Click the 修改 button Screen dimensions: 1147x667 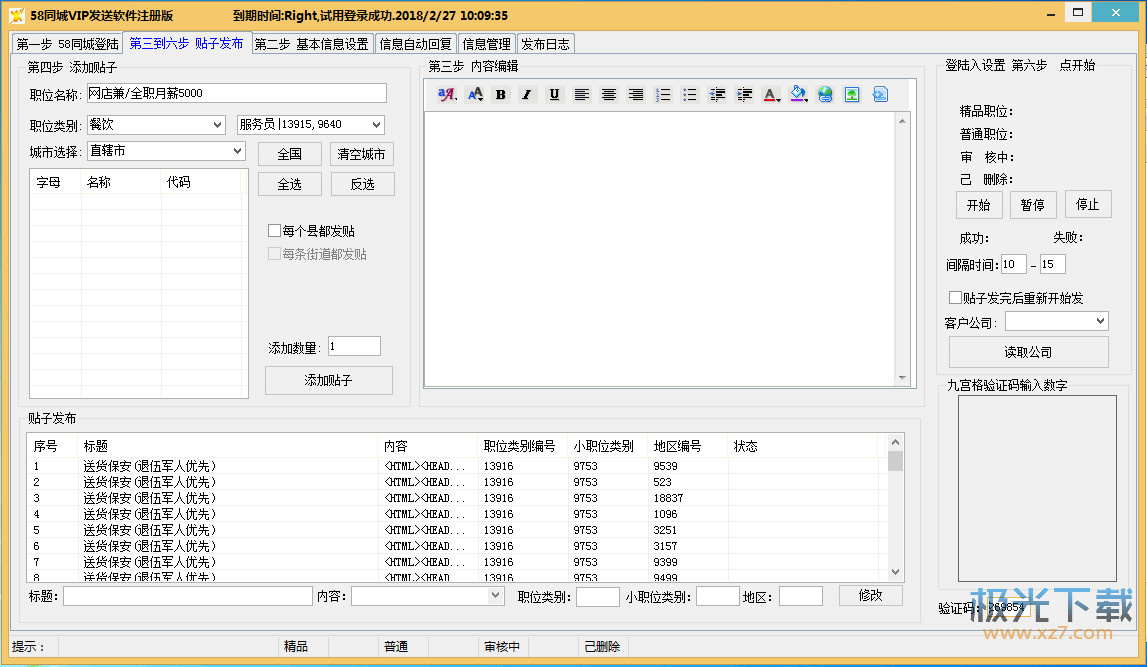coord(870,595)
